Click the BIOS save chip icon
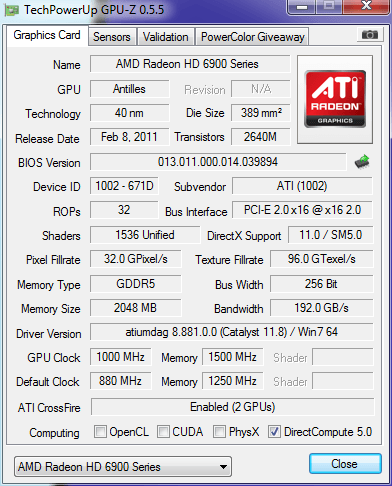Viewport: 392px width, 486px height. tap(362, 162)
